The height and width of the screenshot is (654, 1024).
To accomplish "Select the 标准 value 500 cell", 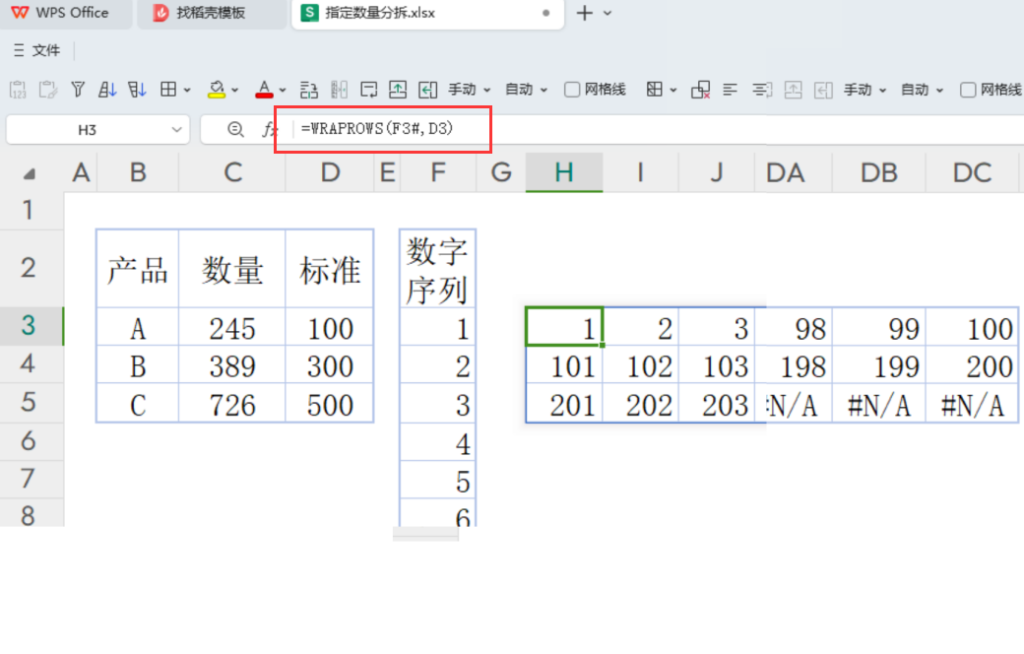I will coord(330,404).
